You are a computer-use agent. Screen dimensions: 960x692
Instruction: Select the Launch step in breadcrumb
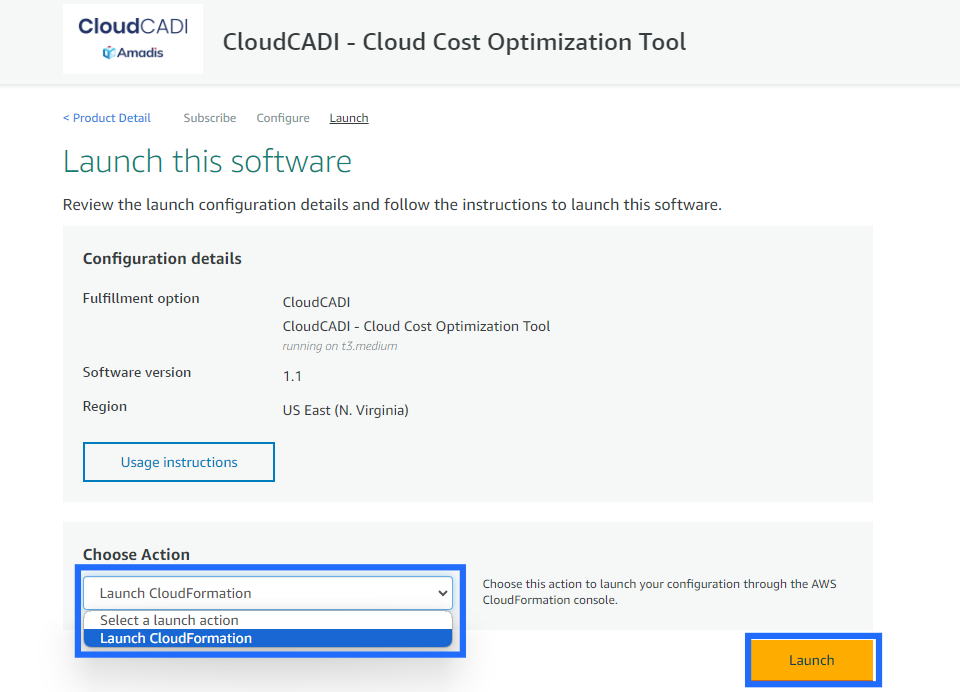pyautogui.click(x=349, y=118)
